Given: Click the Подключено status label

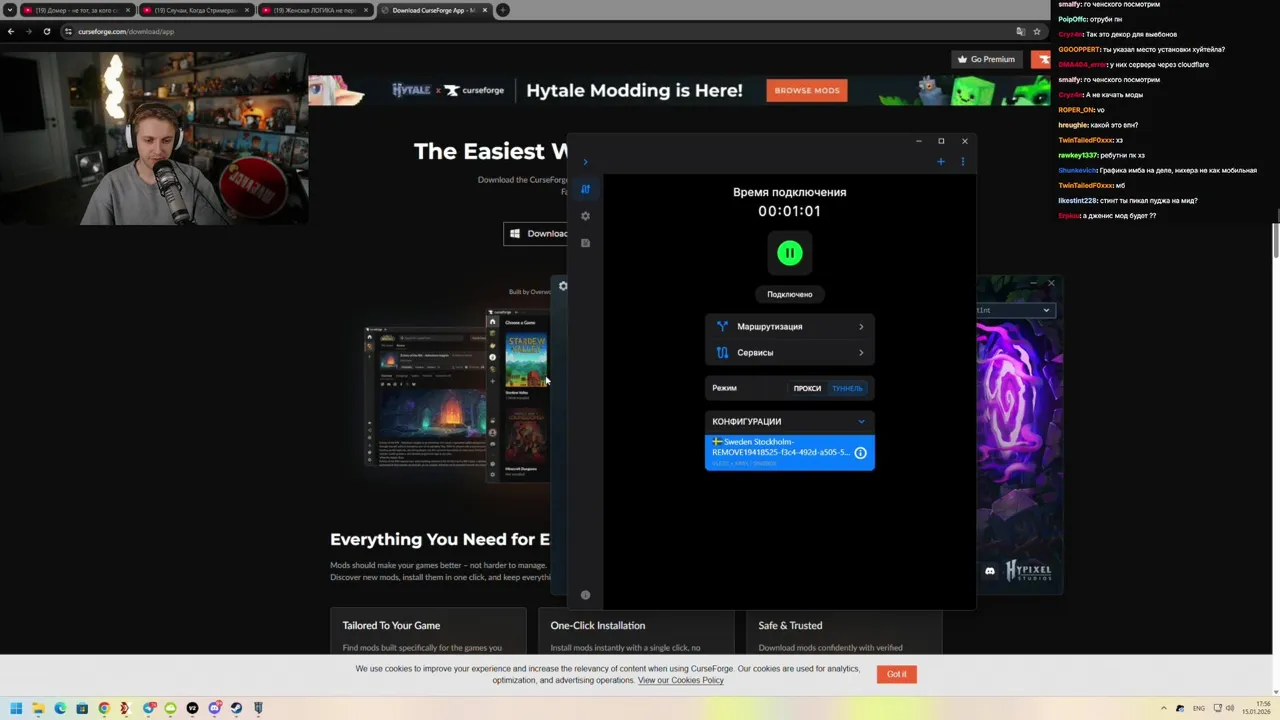Looking at the screenshot, I should coord(790,295).
